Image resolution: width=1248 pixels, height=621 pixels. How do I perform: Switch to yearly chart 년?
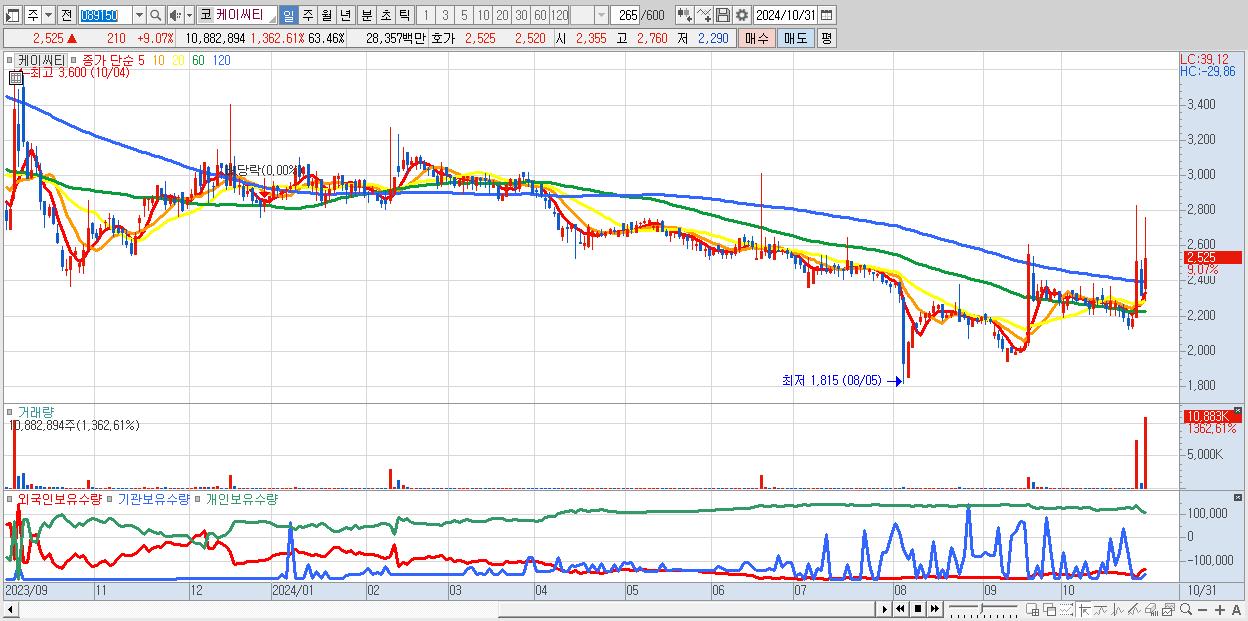(x=345, y=15)
